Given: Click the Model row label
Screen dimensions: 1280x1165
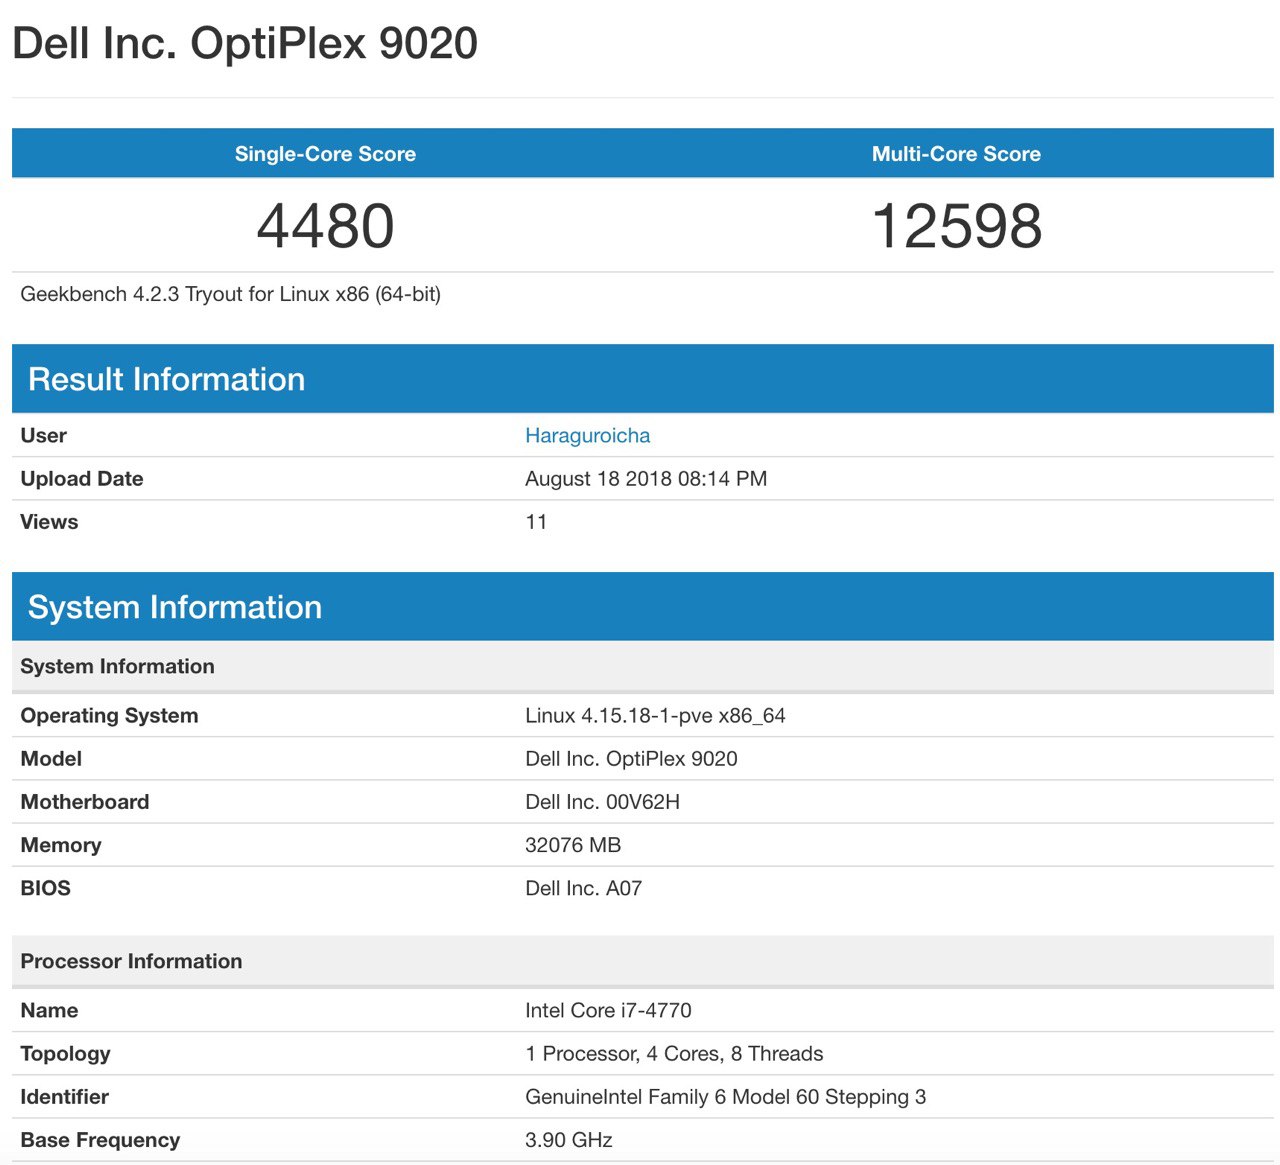Looking at the screenshot, I should tap(51, 759).
